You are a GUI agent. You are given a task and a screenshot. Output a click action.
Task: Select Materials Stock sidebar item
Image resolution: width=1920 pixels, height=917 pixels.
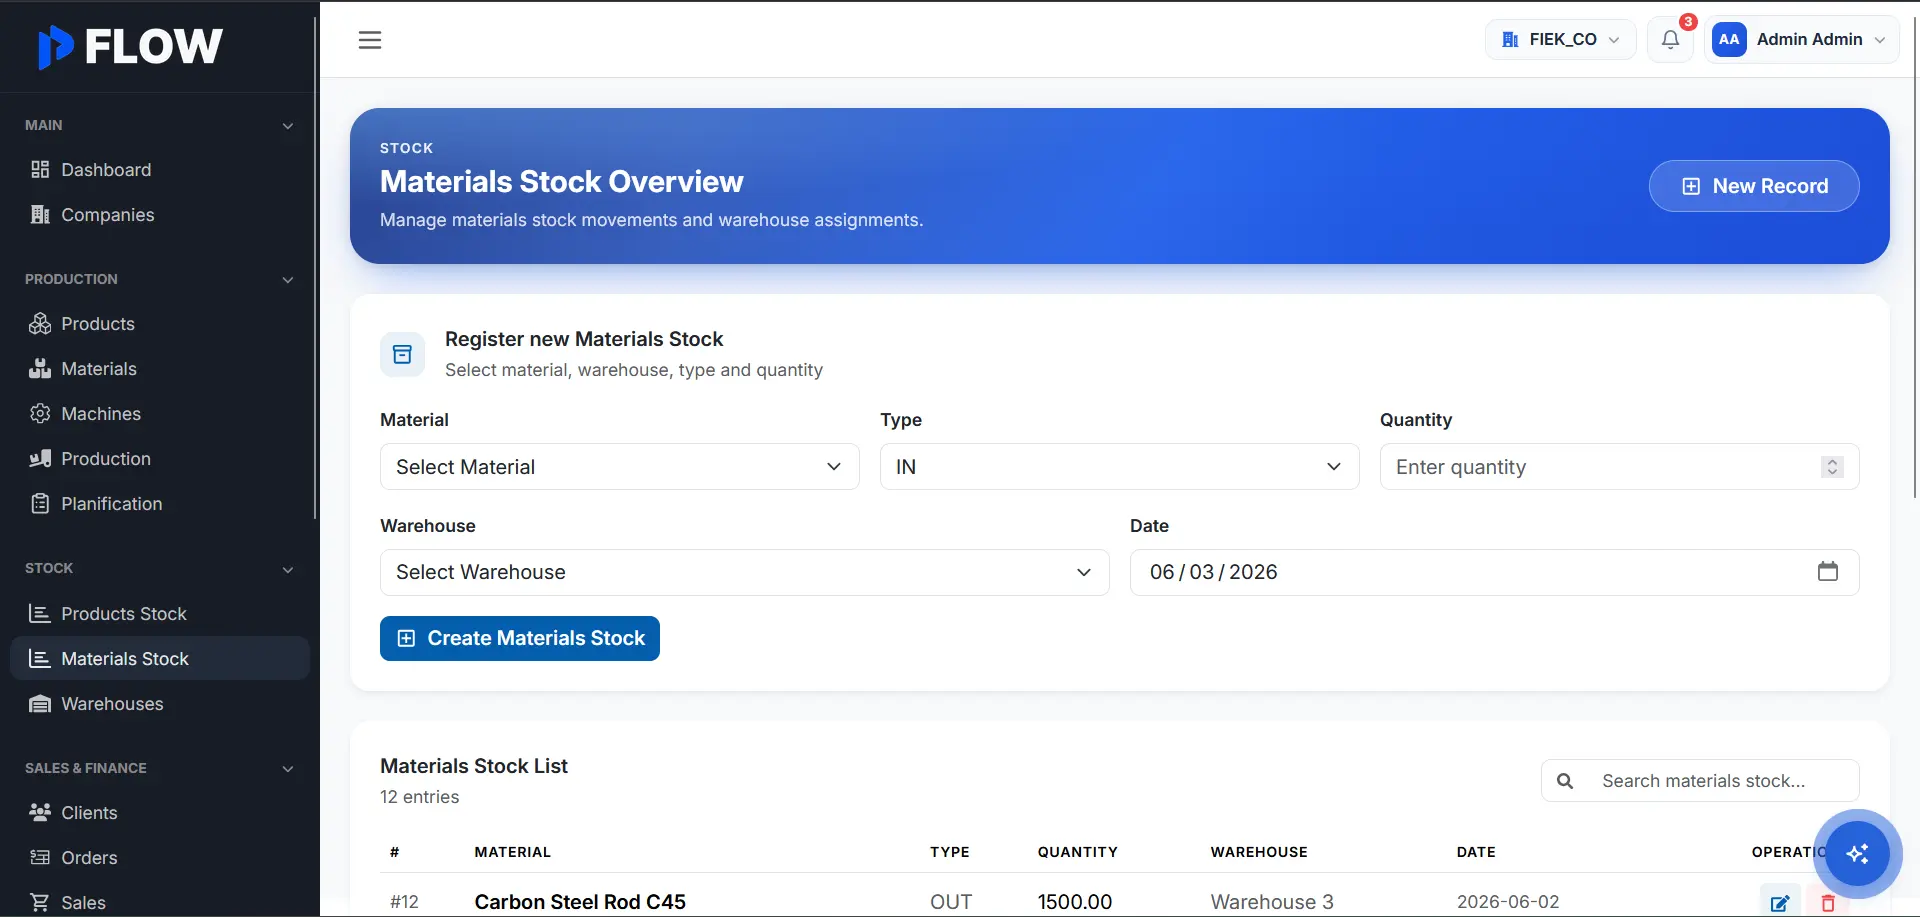pyautogui.click(x=160, y=659)
